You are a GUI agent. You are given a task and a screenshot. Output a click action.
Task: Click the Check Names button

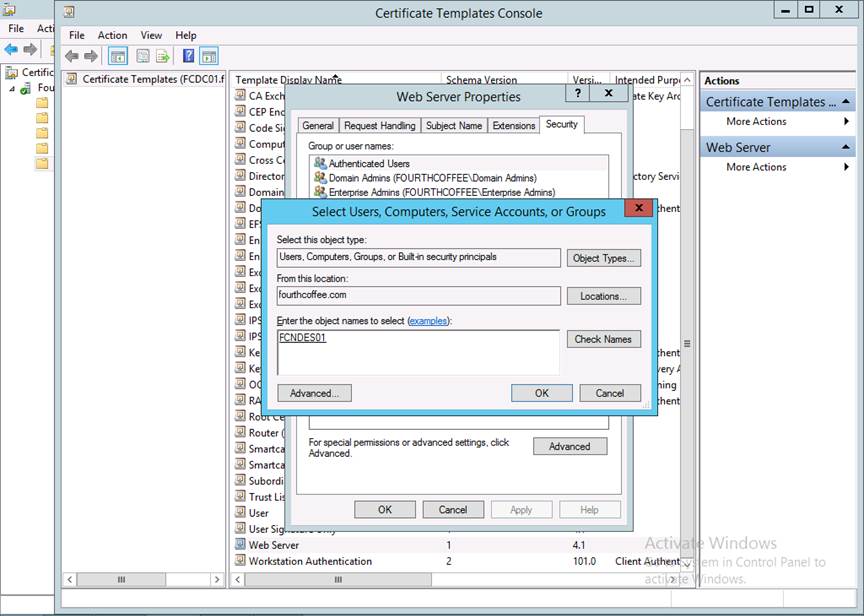click(x=603, y=339)
